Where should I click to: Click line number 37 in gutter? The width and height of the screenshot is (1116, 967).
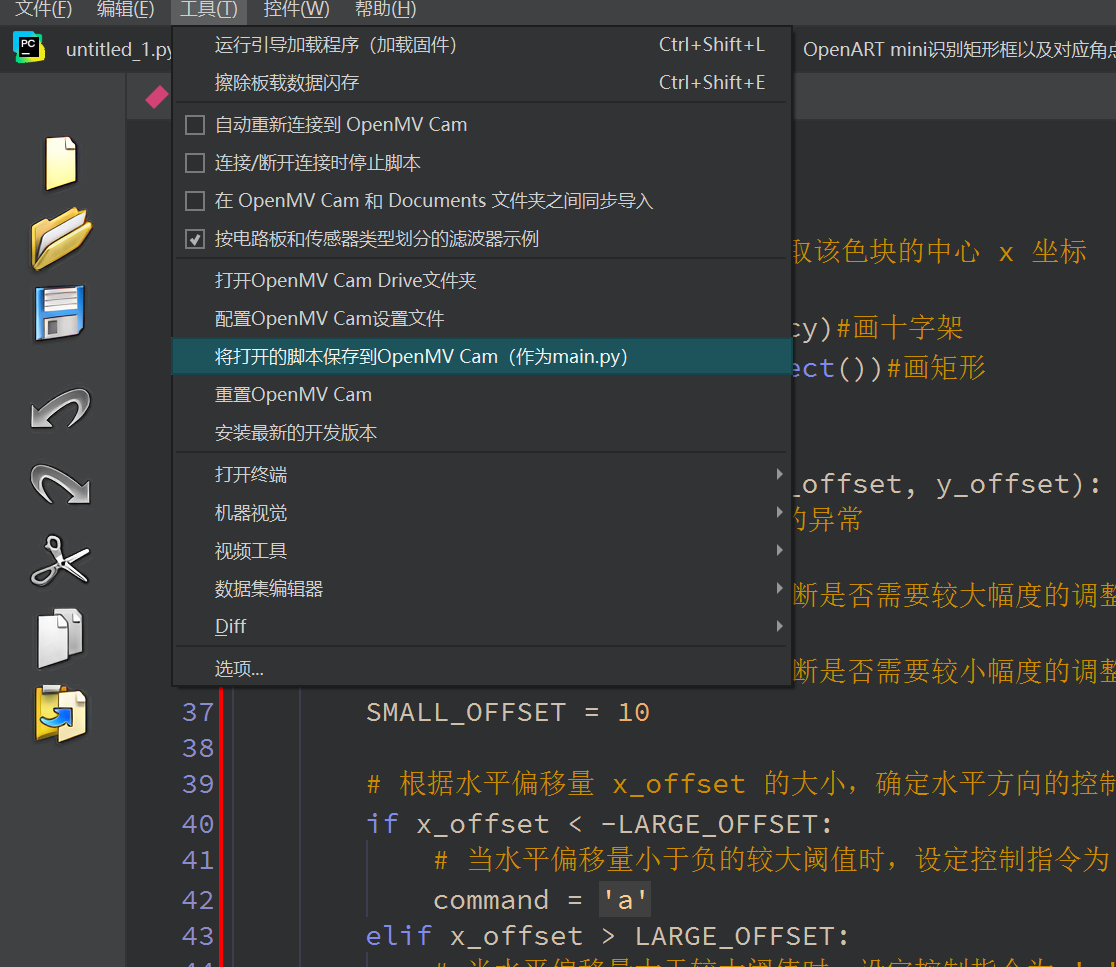tap(197, 712)
